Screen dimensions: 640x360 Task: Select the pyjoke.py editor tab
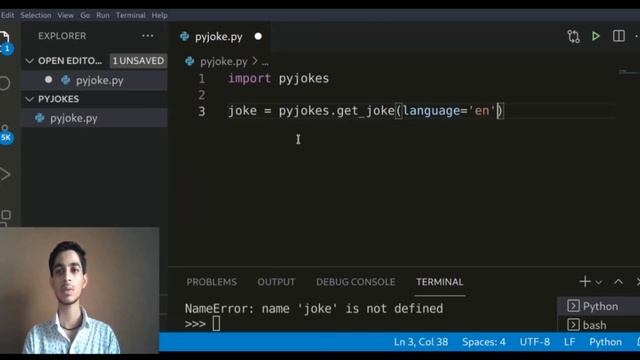218,37
